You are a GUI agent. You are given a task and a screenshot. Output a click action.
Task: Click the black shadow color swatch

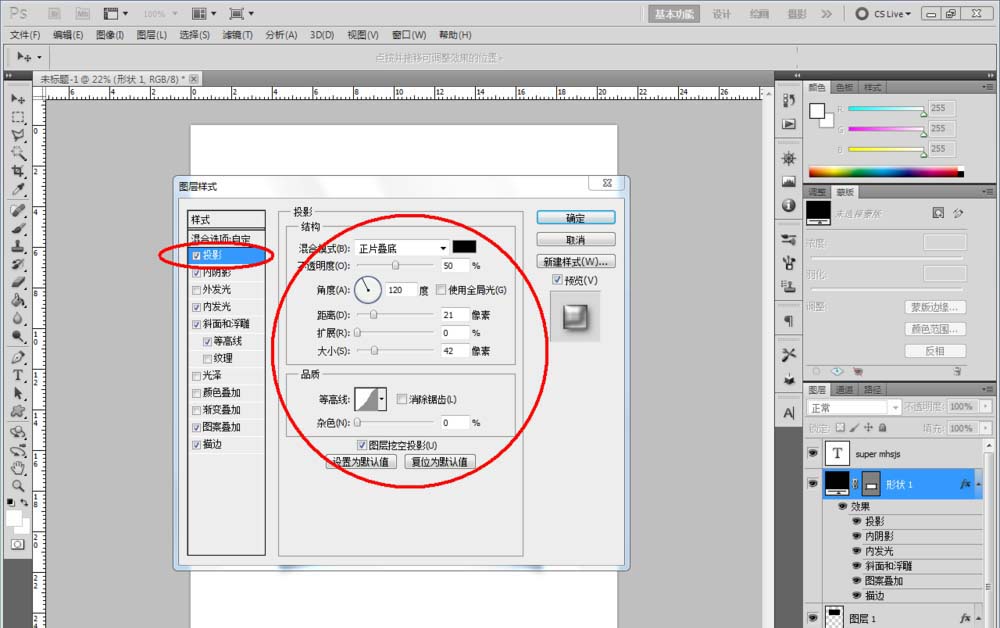(464, 247)
